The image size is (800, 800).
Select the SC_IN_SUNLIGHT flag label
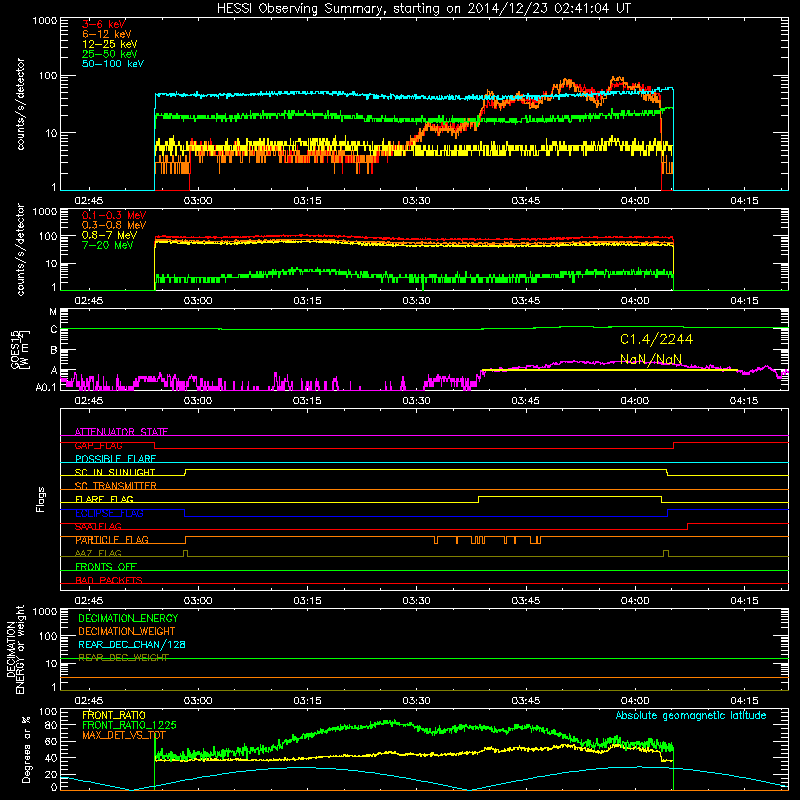click(115, 472)
